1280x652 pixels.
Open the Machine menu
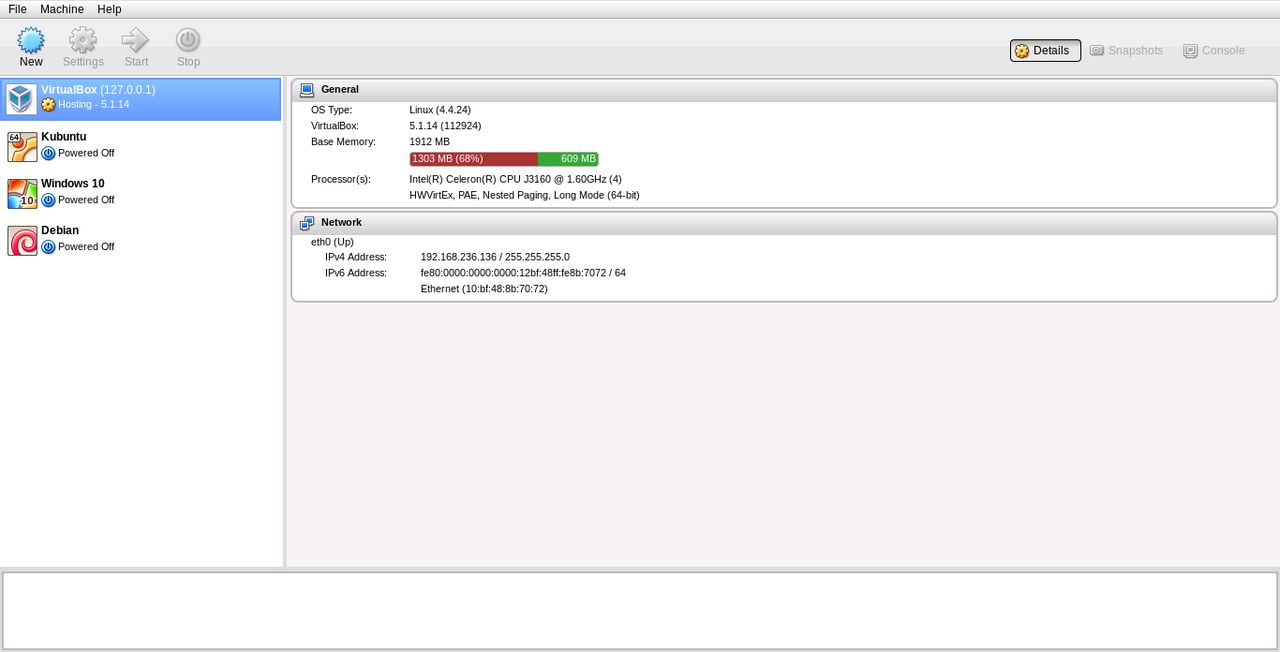click(62, 9)
